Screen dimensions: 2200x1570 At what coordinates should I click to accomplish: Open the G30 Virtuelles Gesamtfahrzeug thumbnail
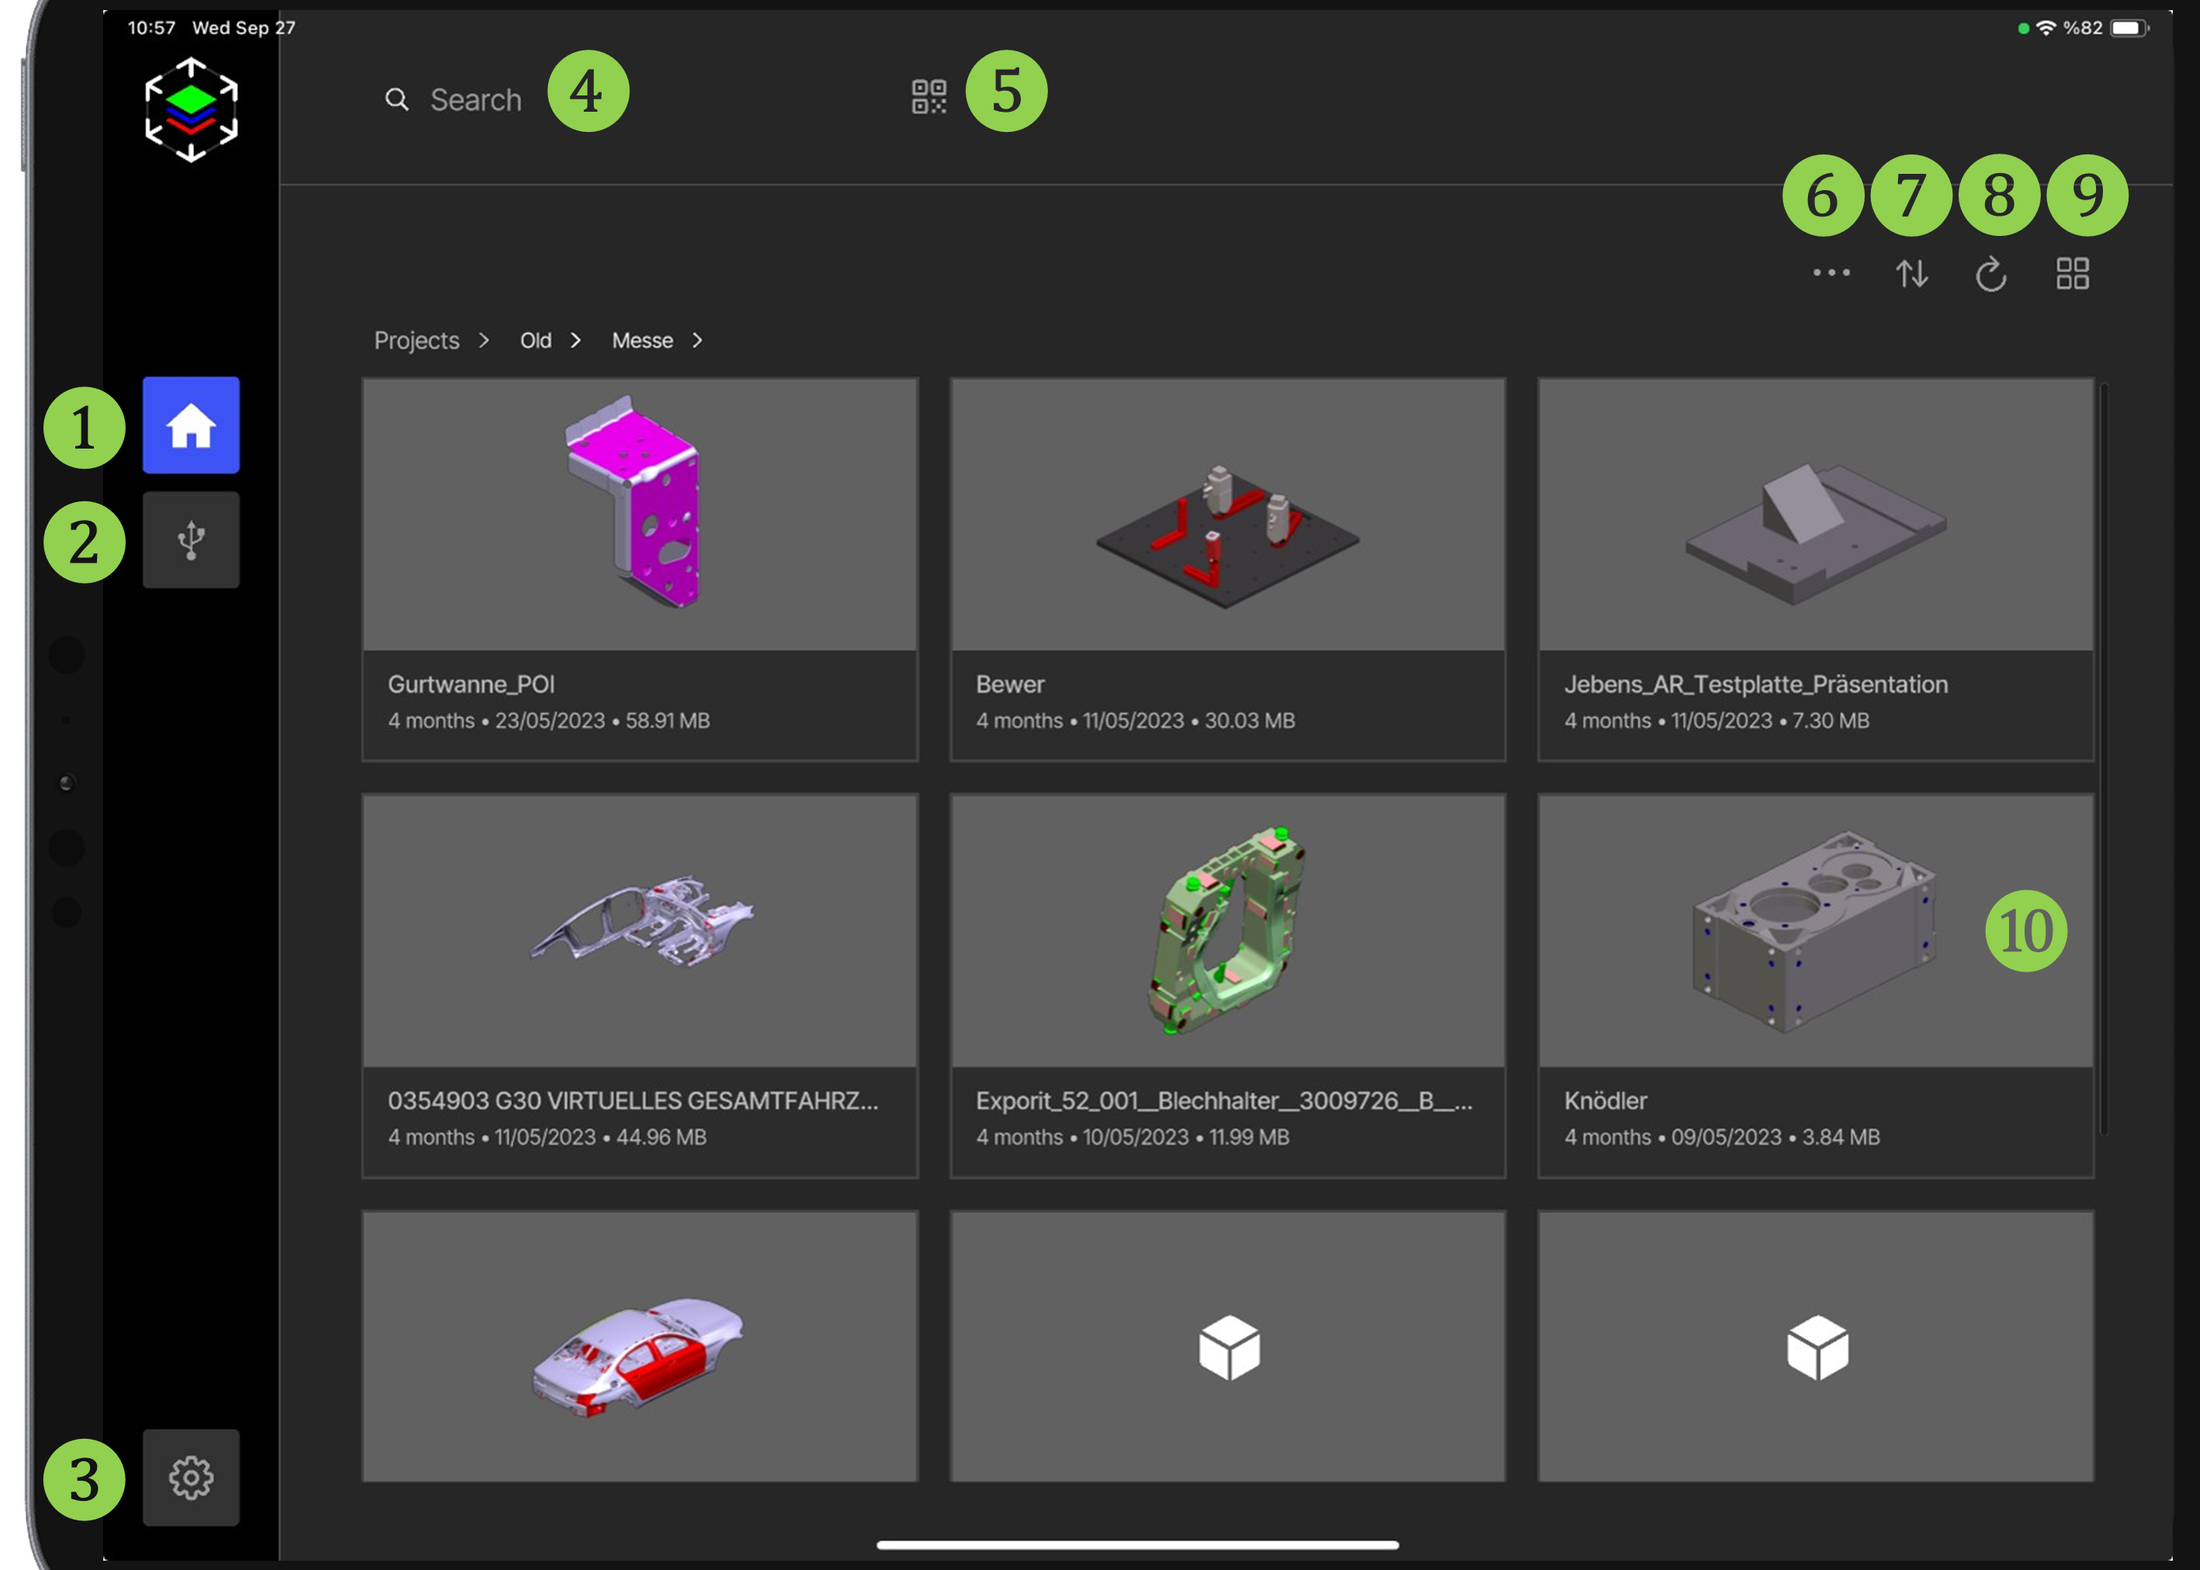tap(640, 931)
